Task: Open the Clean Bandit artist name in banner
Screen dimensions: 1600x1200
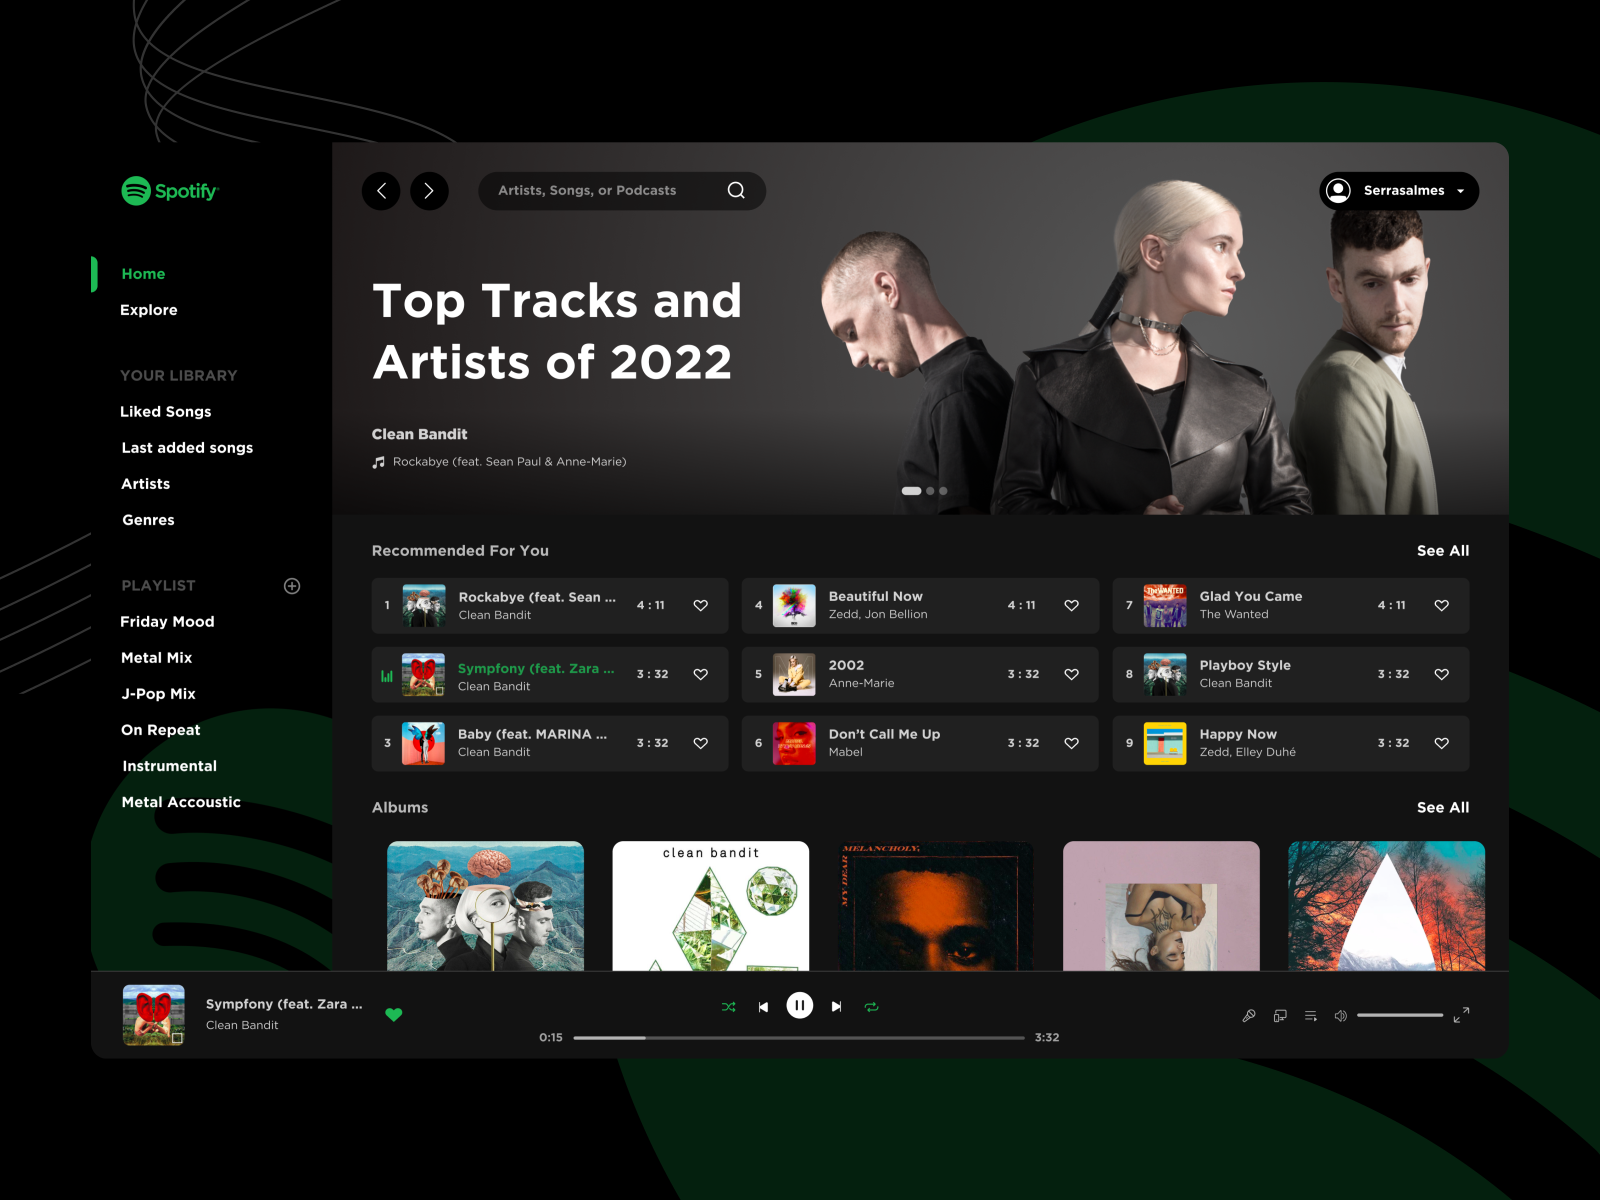Action: (x=420, y=434)
